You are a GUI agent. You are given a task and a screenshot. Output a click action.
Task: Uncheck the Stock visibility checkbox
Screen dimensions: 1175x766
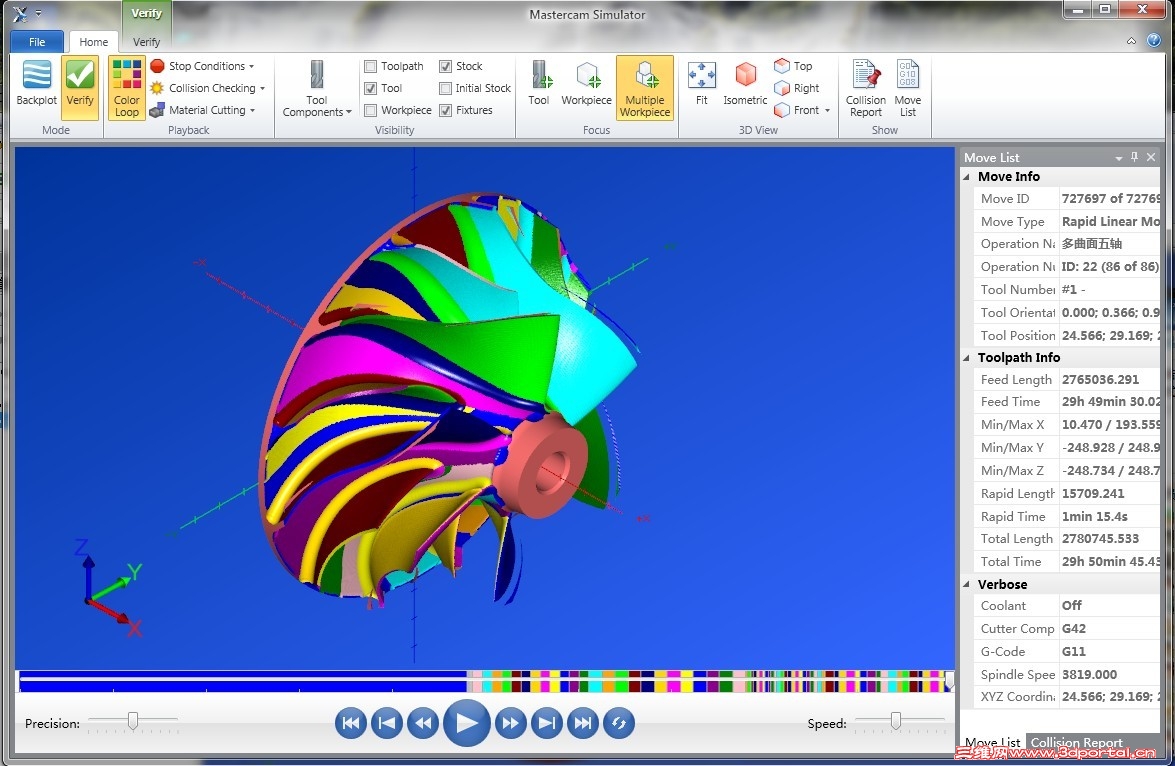pyautogui.click(x=445, y=66)
